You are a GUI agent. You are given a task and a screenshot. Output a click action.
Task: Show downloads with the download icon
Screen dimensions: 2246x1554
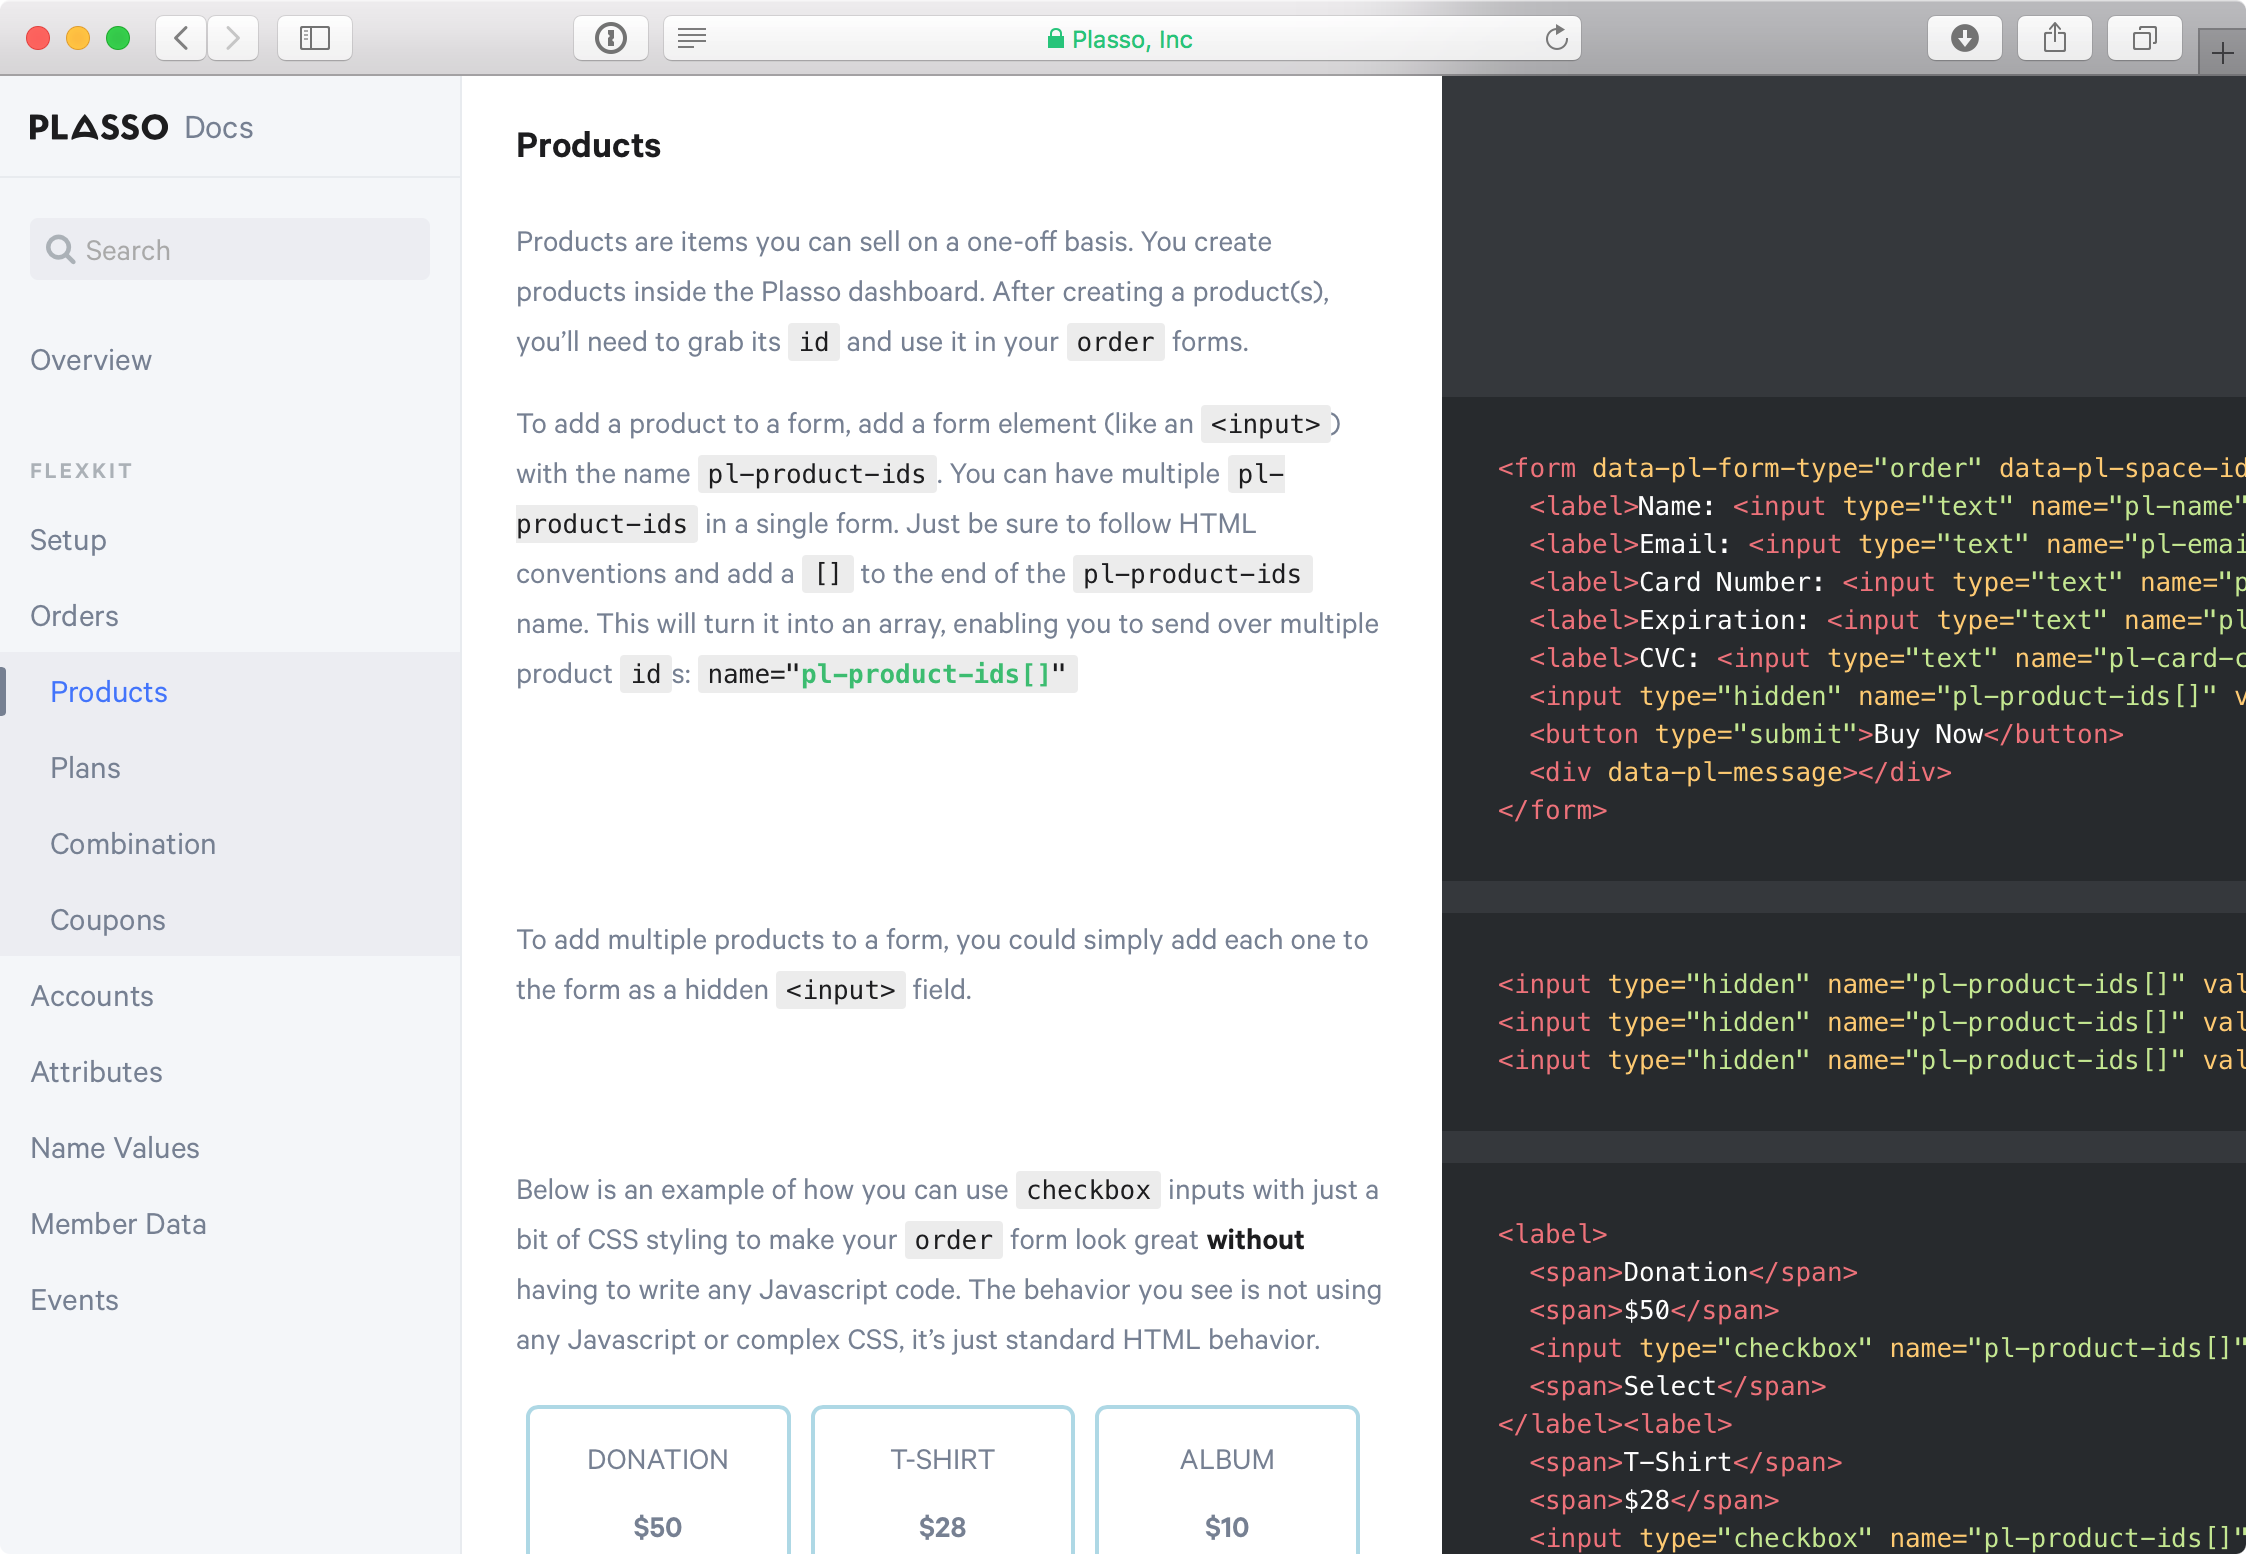1965,39
